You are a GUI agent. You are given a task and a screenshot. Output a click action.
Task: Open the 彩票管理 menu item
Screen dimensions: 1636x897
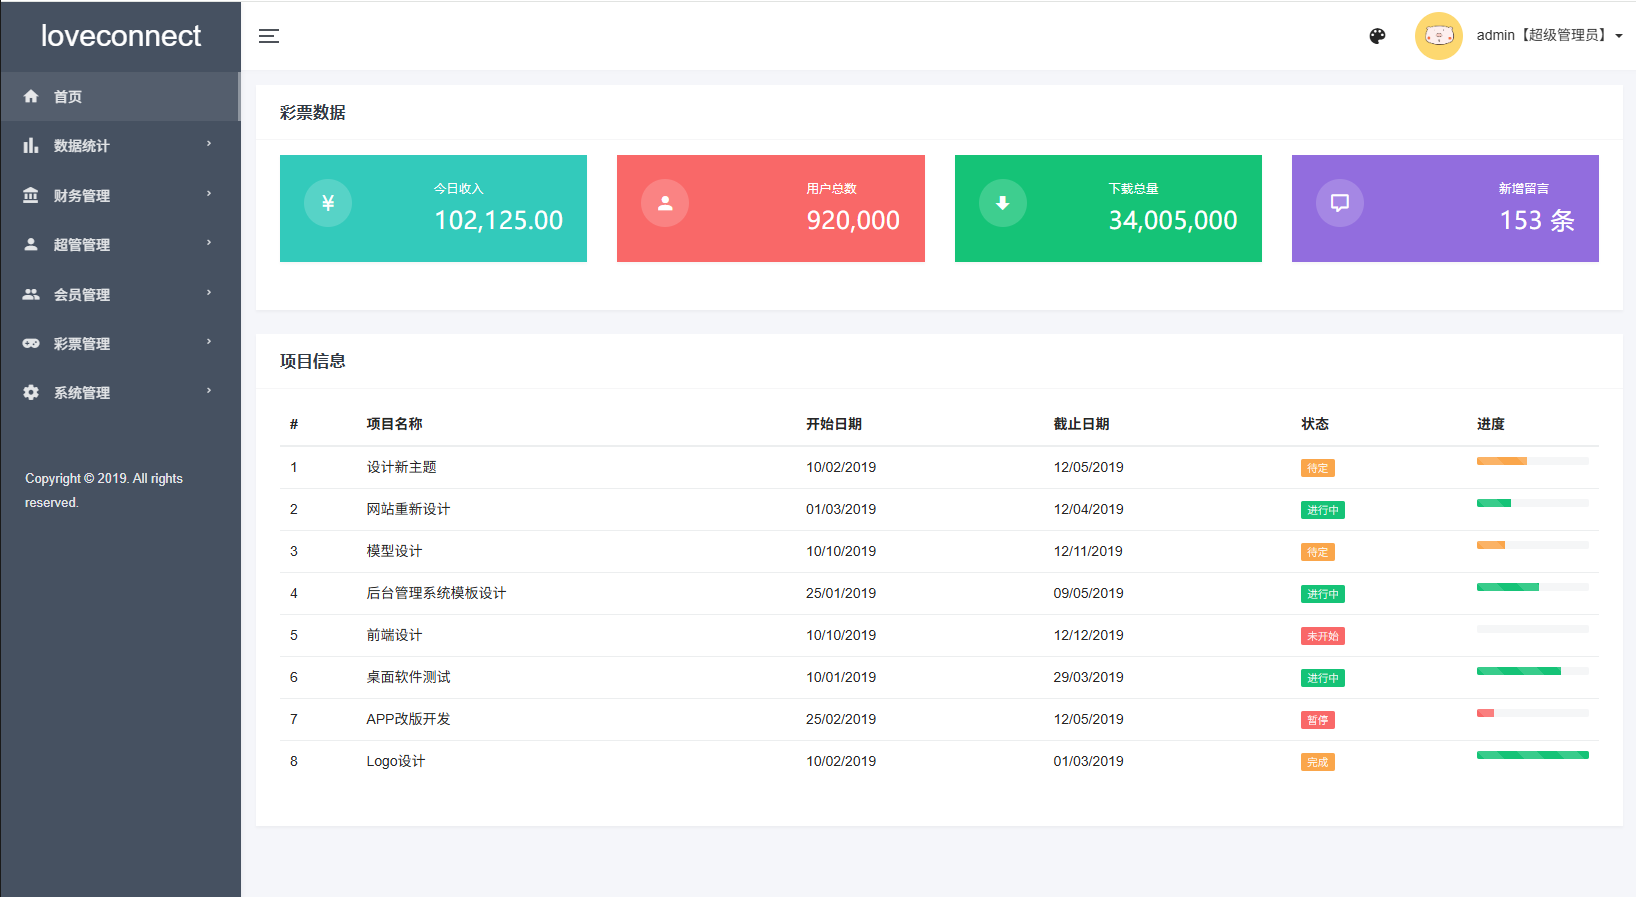82,344
